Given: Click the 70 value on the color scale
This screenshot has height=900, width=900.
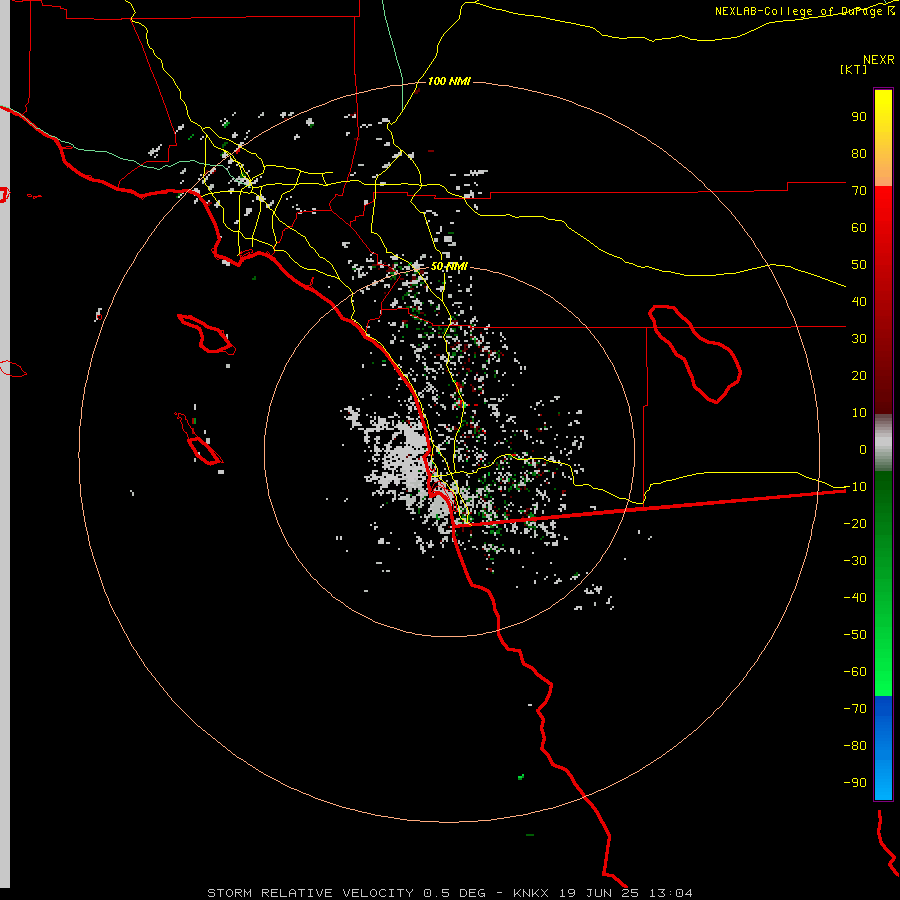Looking at the screenshot, I should tap(859, 191).
